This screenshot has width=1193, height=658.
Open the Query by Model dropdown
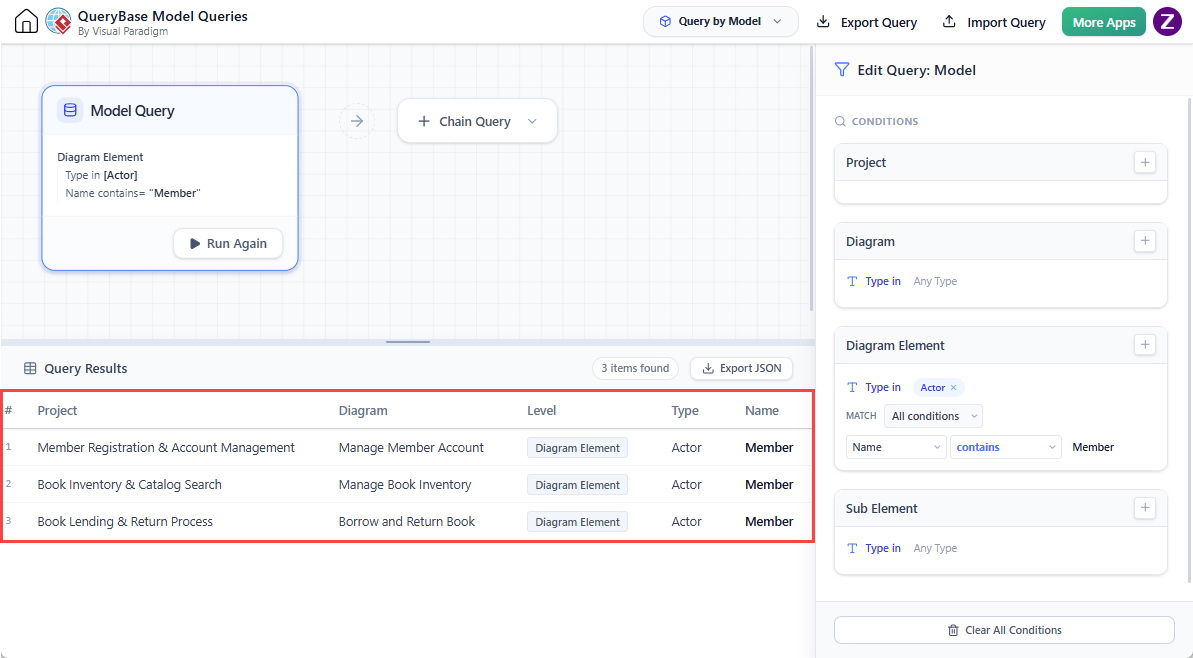(x=721, y=21)
